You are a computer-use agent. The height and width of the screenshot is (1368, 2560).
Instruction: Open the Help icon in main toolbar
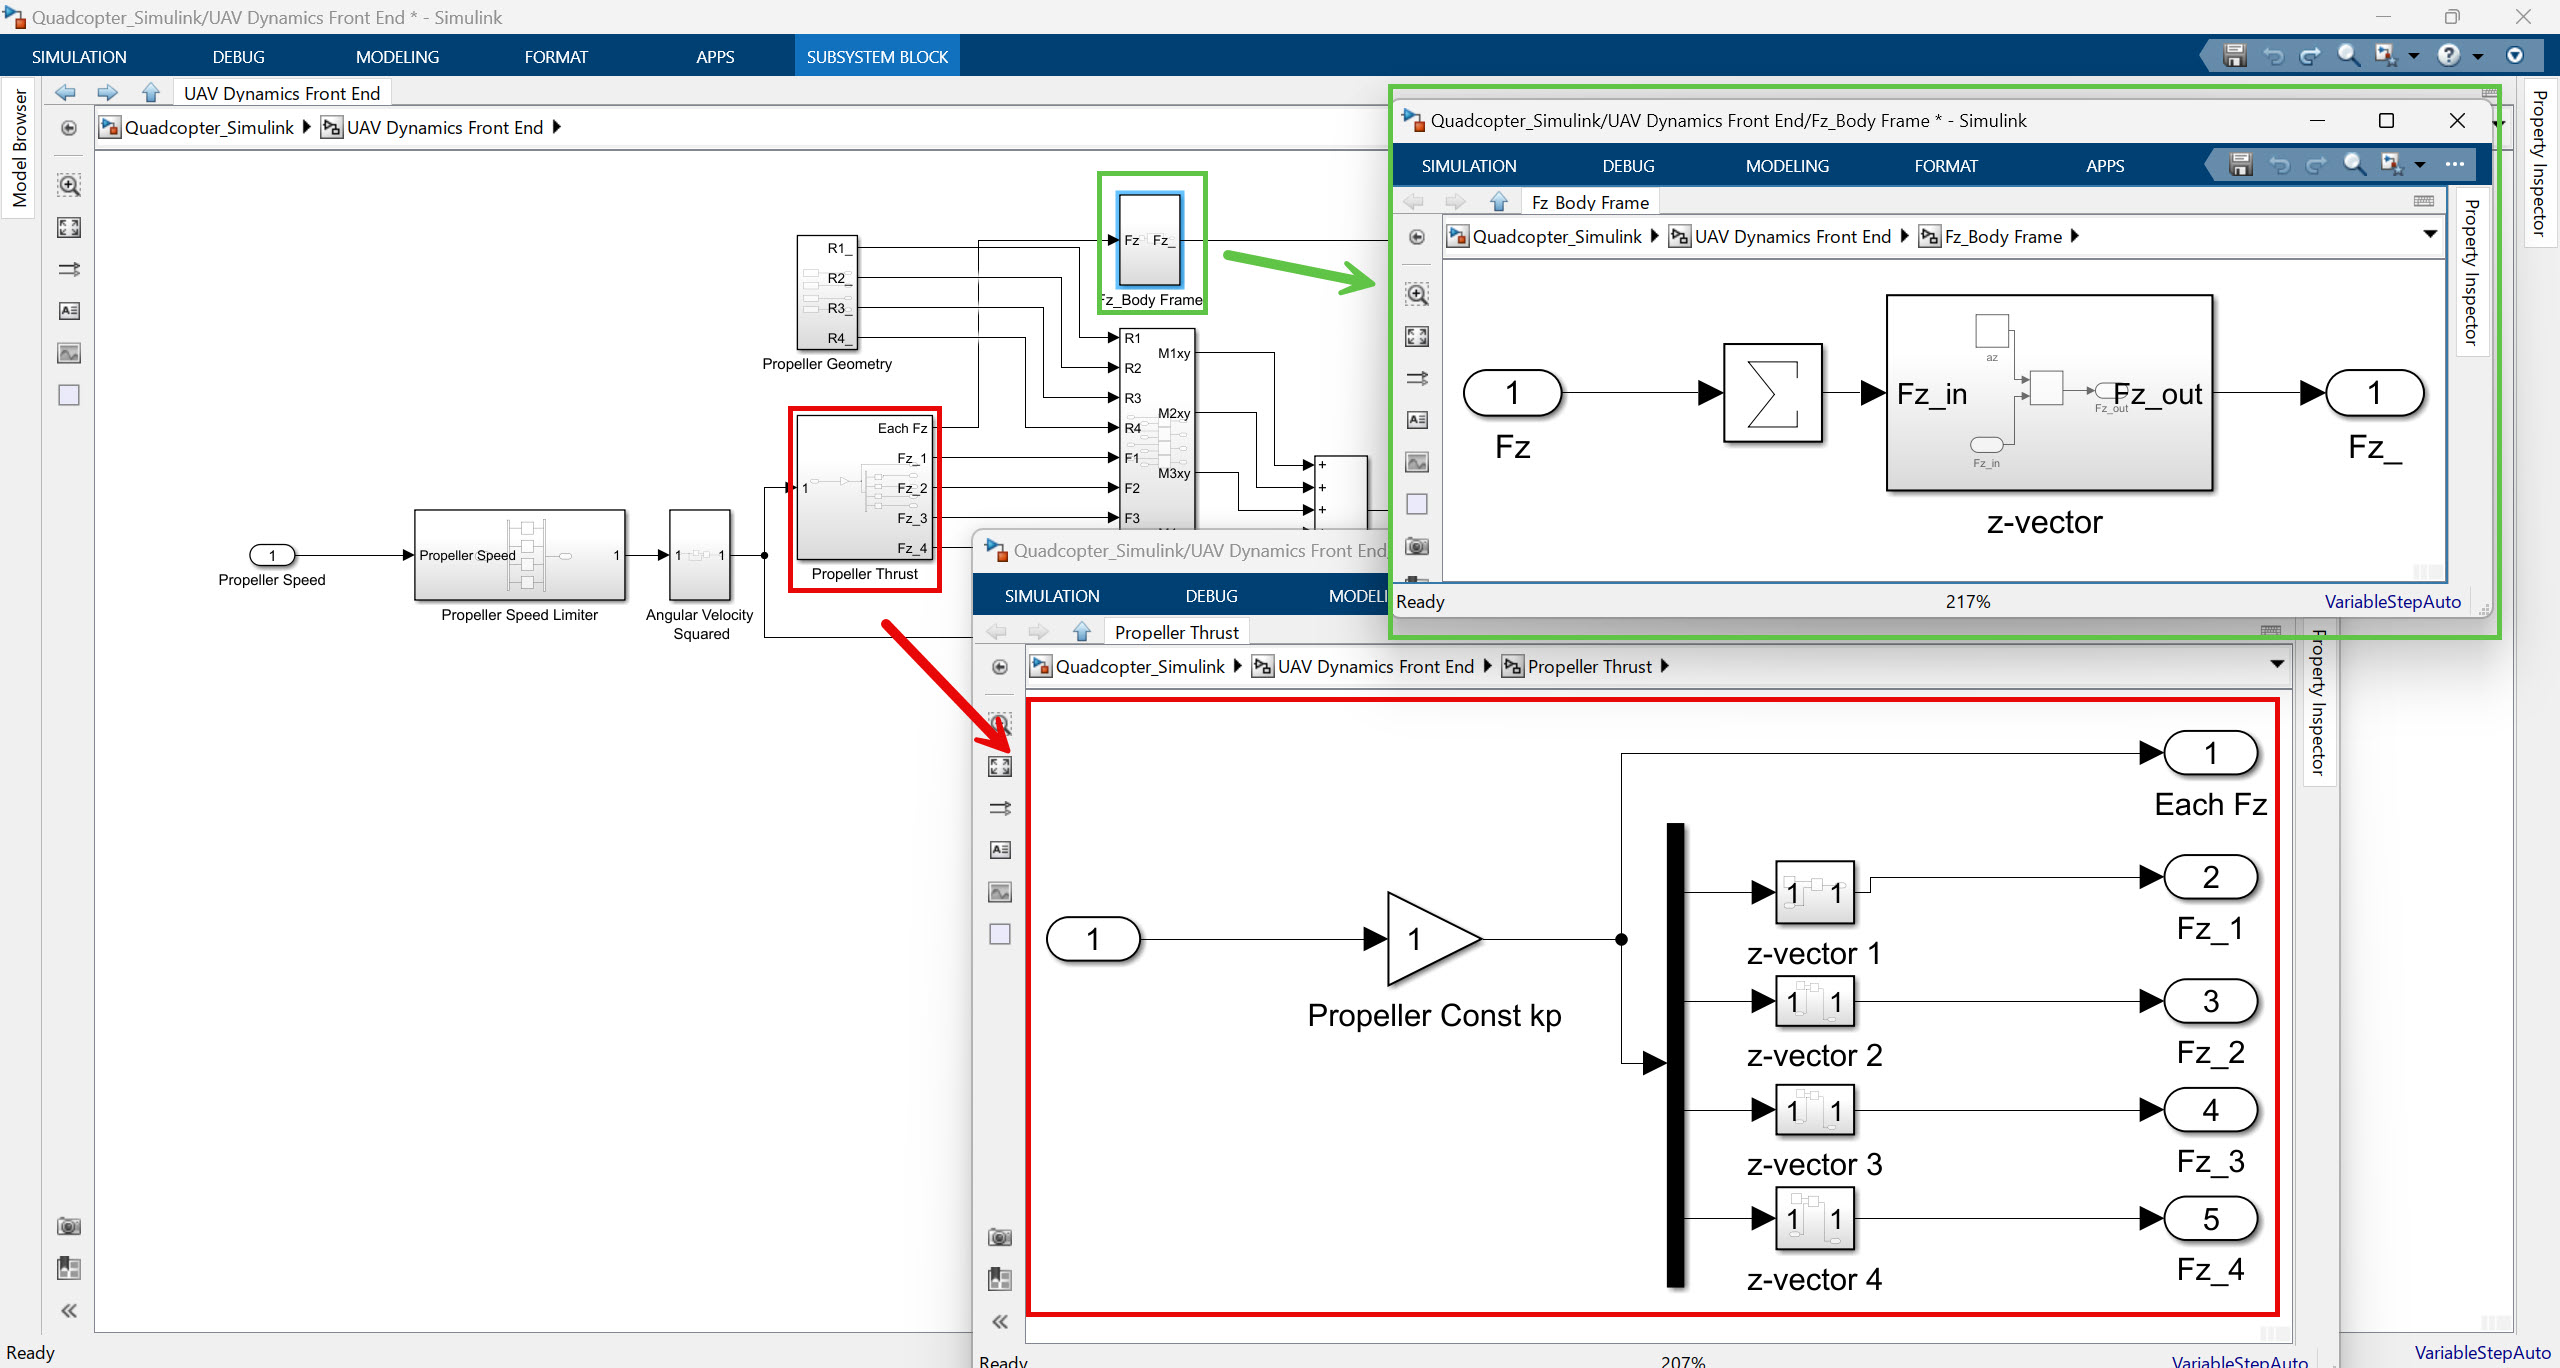pyautogui.click(x=2448, y=56)
